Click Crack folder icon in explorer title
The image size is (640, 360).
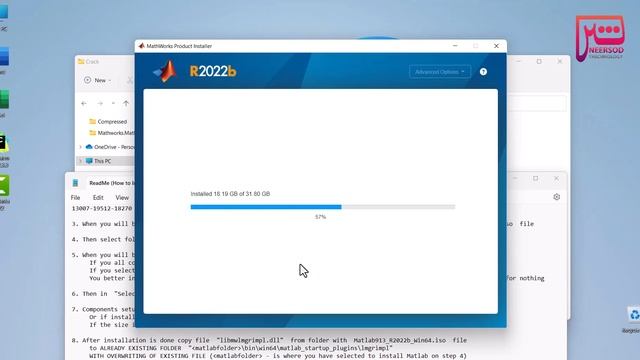81,62
